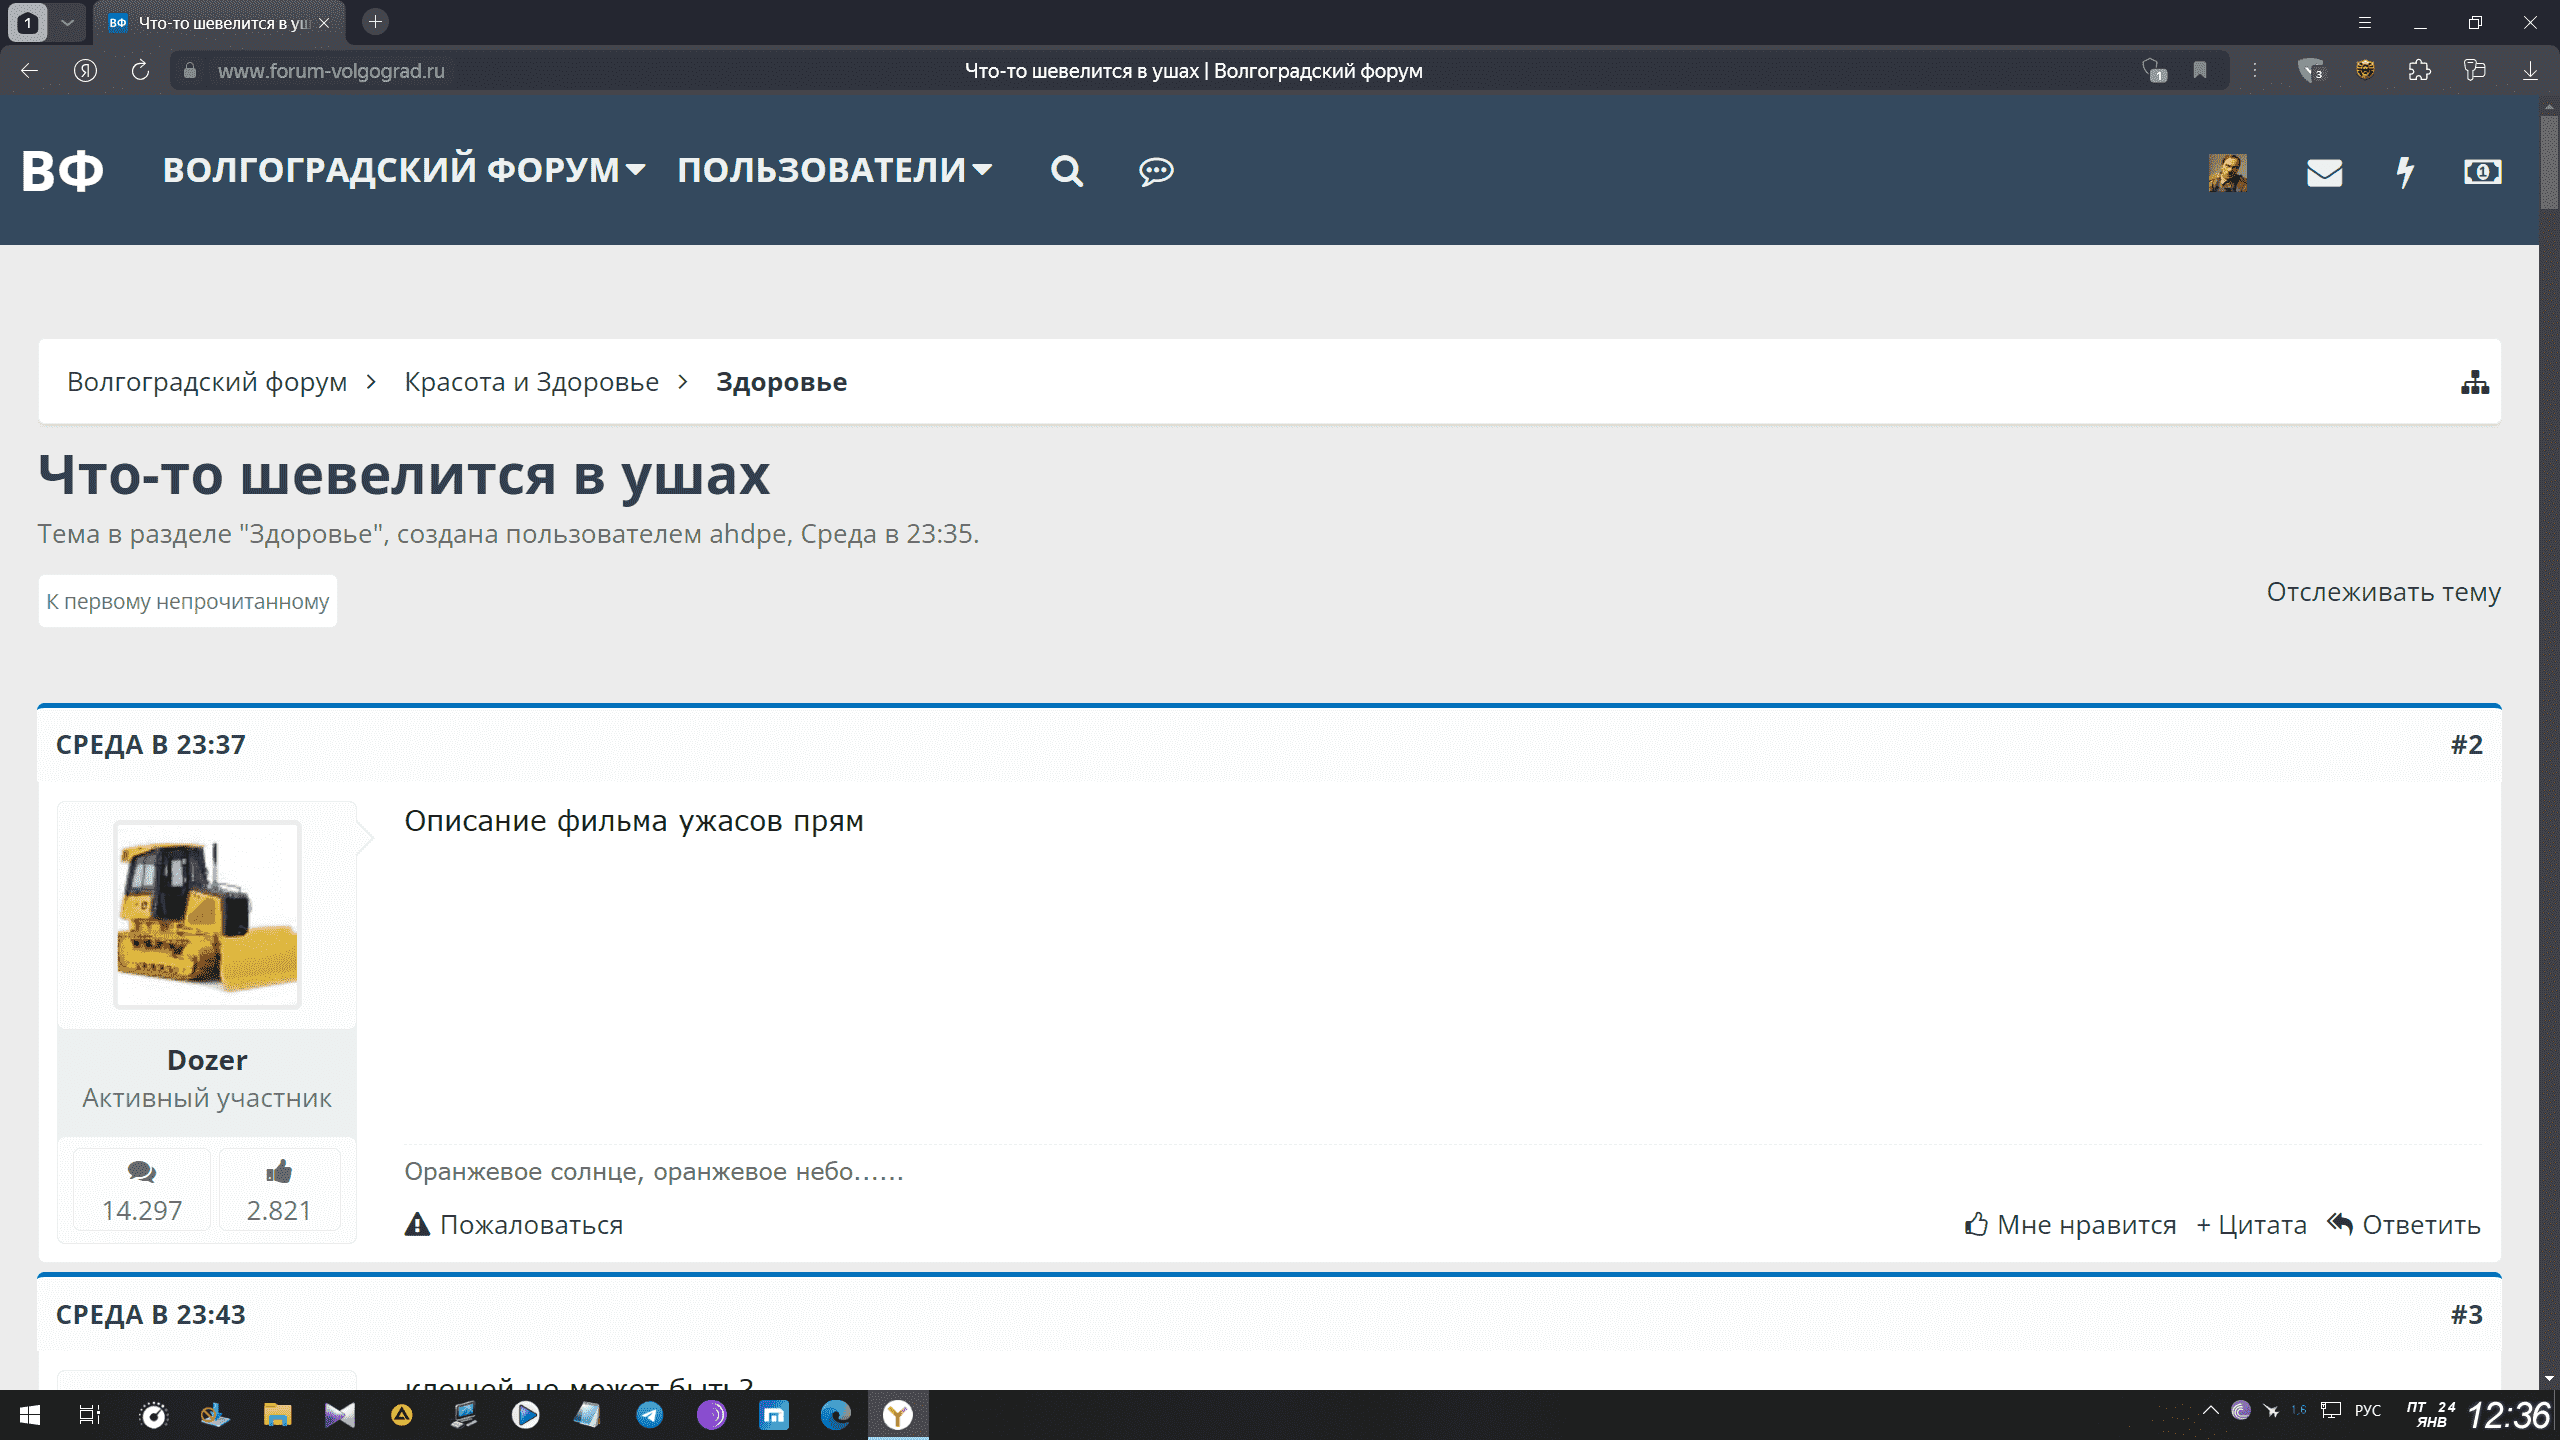
Task: Click the chat bubble icon in header
Action: 1156,171
